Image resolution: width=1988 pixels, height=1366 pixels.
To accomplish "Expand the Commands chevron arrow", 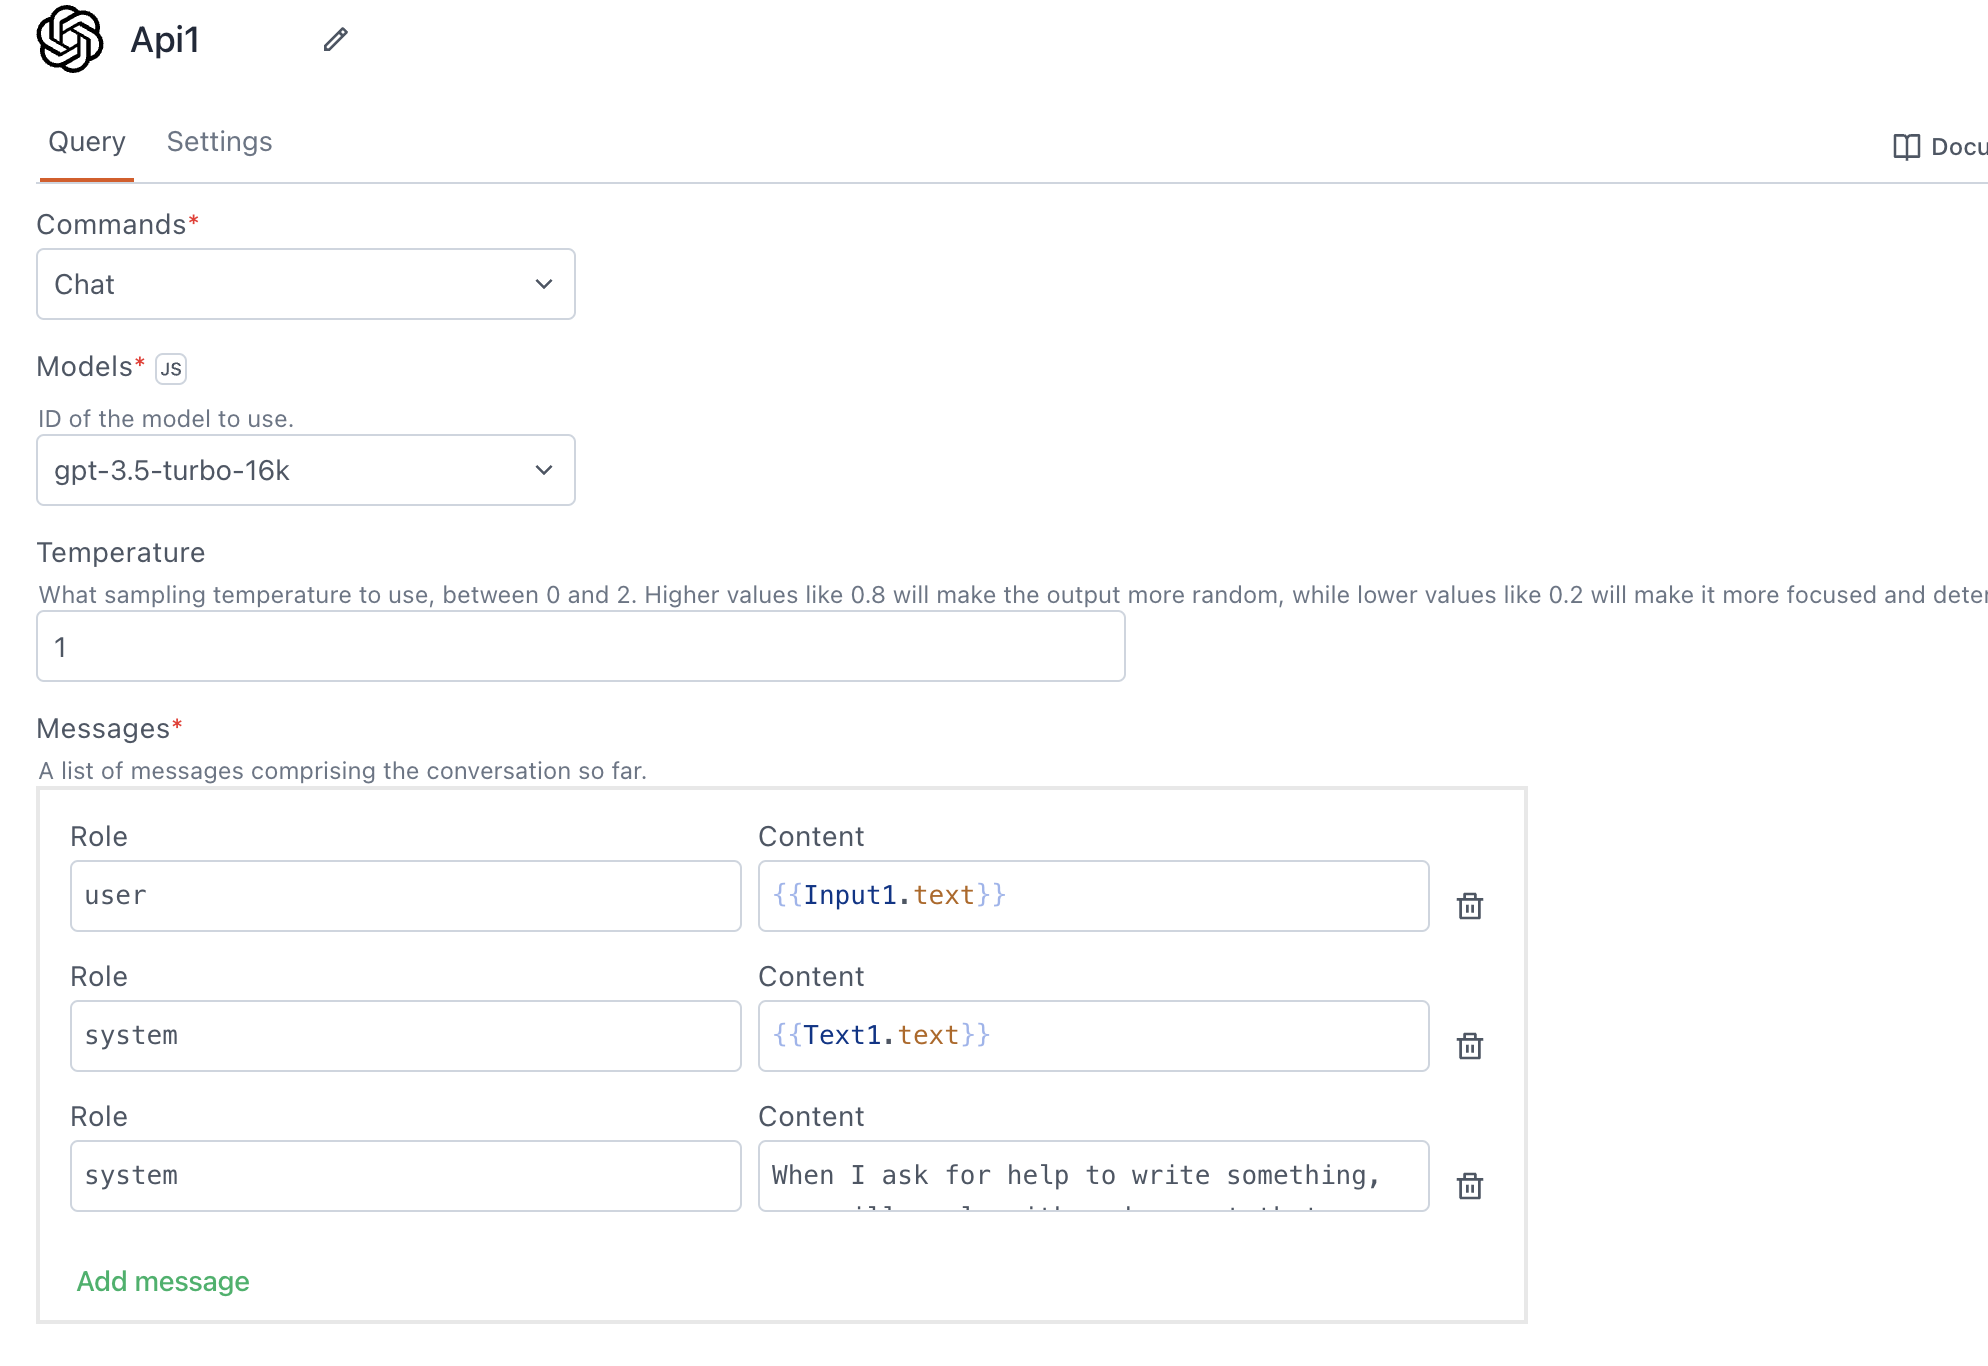I will (x=543, y=284).
